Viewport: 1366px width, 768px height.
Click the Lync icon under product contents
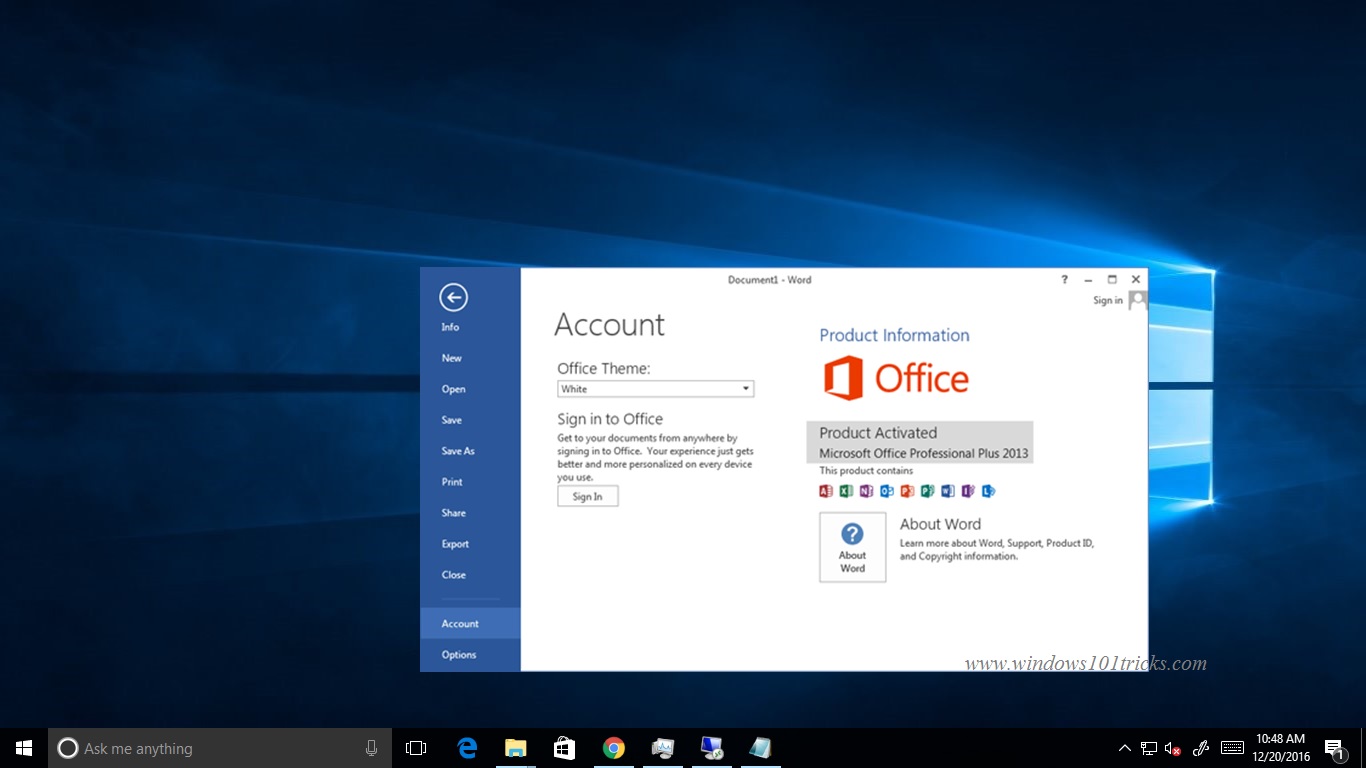pyautogui.click(x=988, y=491)
